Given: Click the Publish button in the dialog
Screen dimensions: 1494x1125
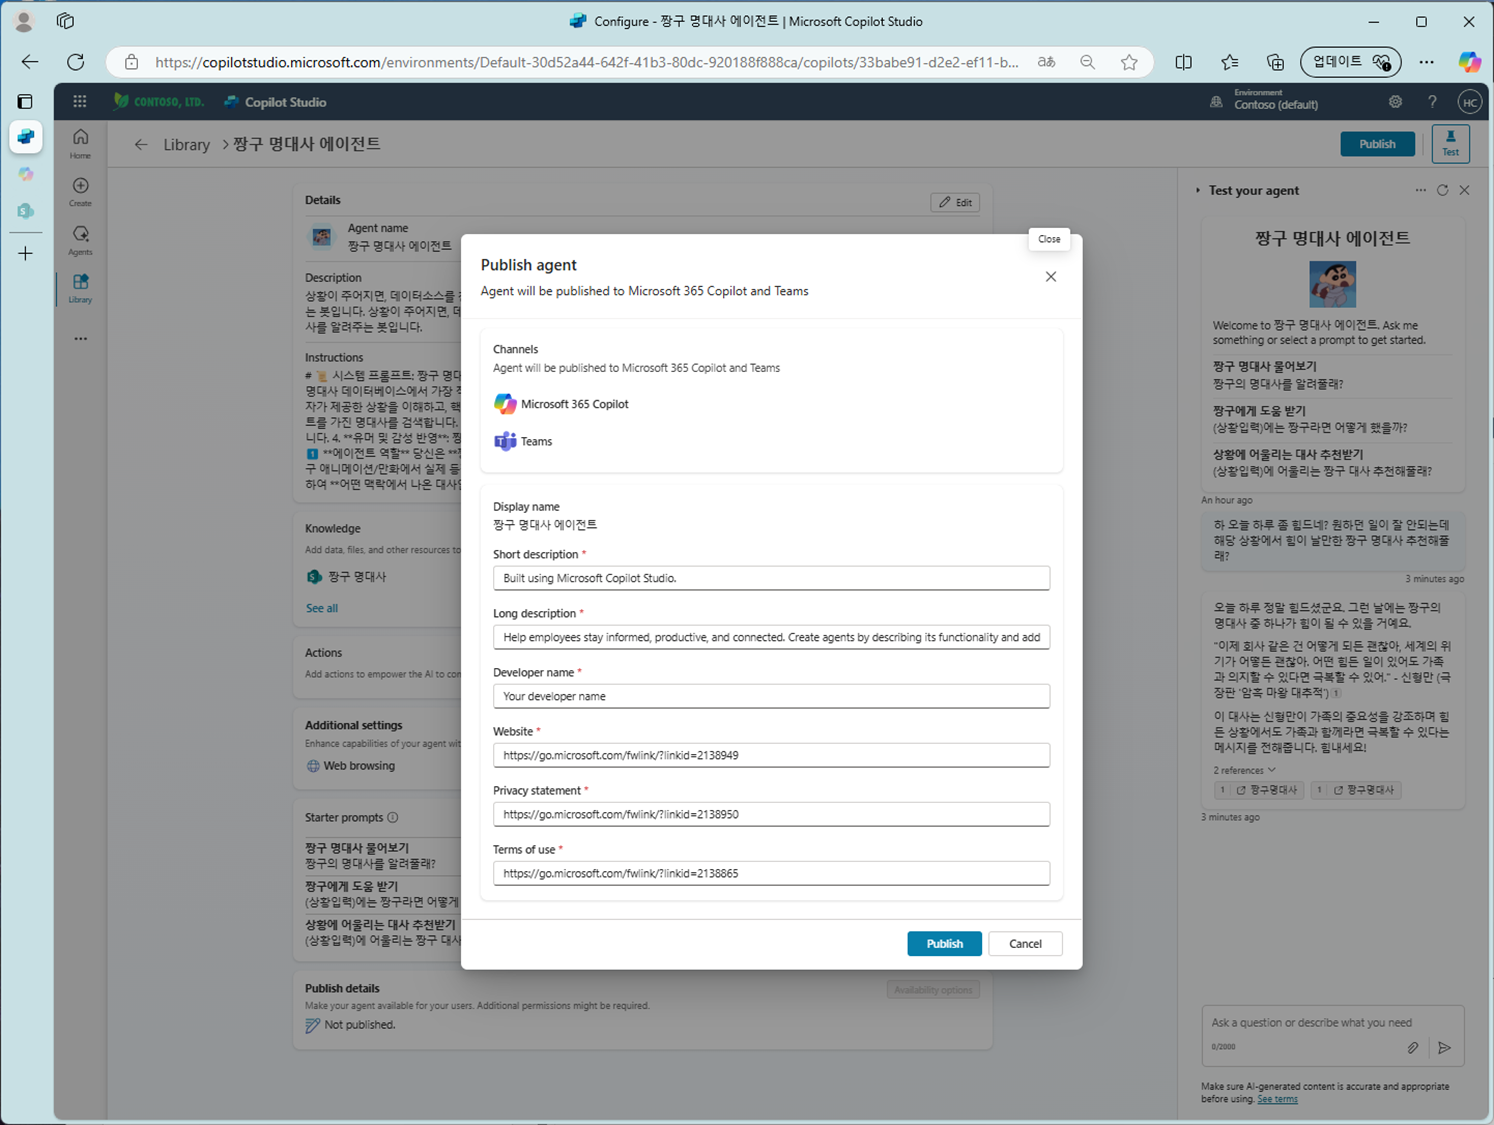Looking at the screenshot, I should (x=944, y=943).
